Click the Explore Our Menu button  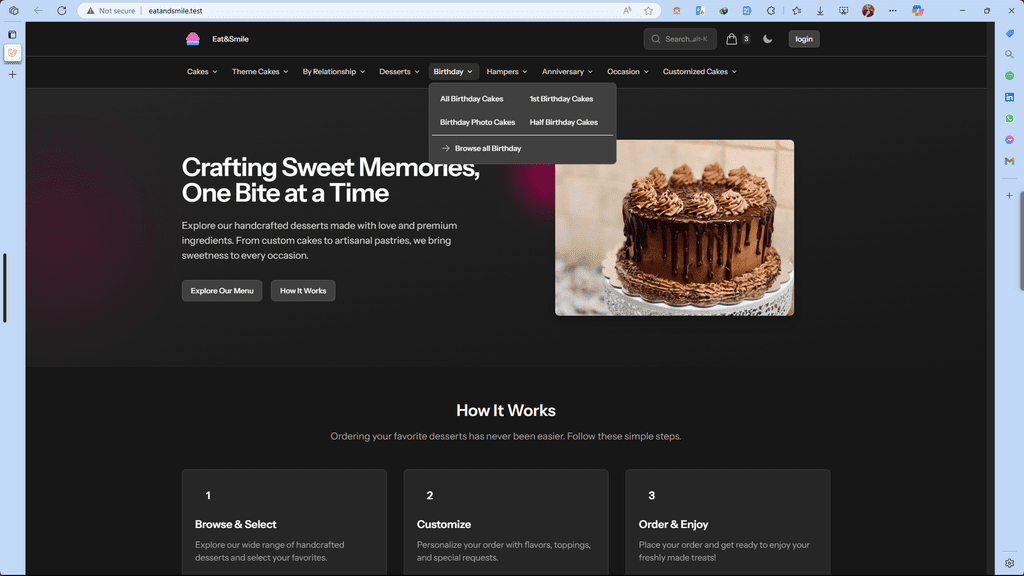pos(222,291)
